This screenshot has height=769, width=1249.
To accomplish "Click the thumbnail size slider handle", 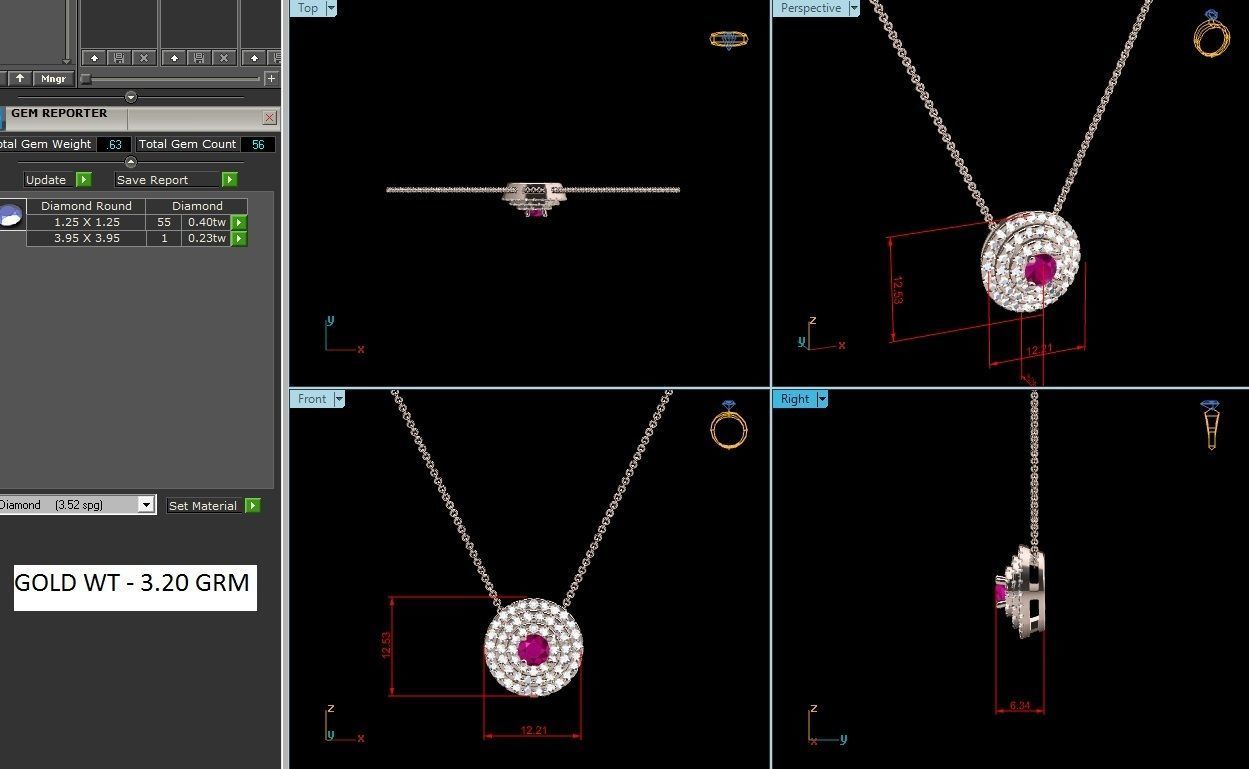I will point(86,78).
